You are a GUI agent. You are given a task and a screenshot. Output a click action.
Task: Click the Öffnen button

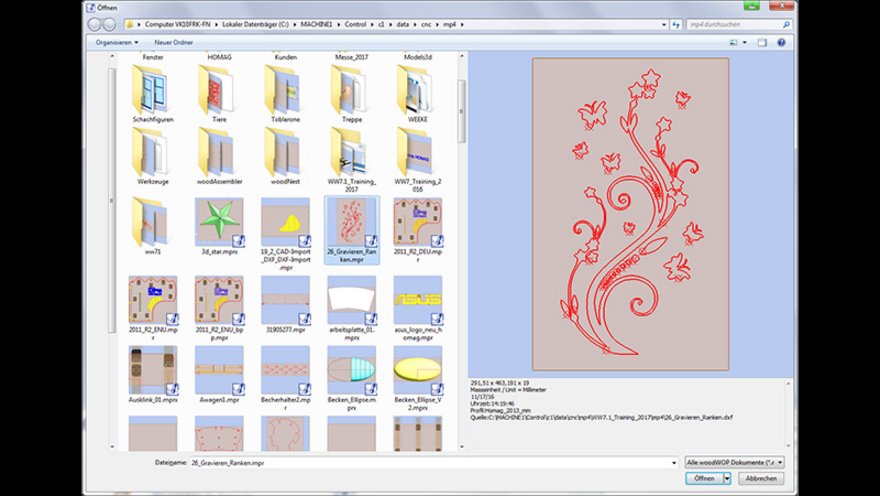704,479
